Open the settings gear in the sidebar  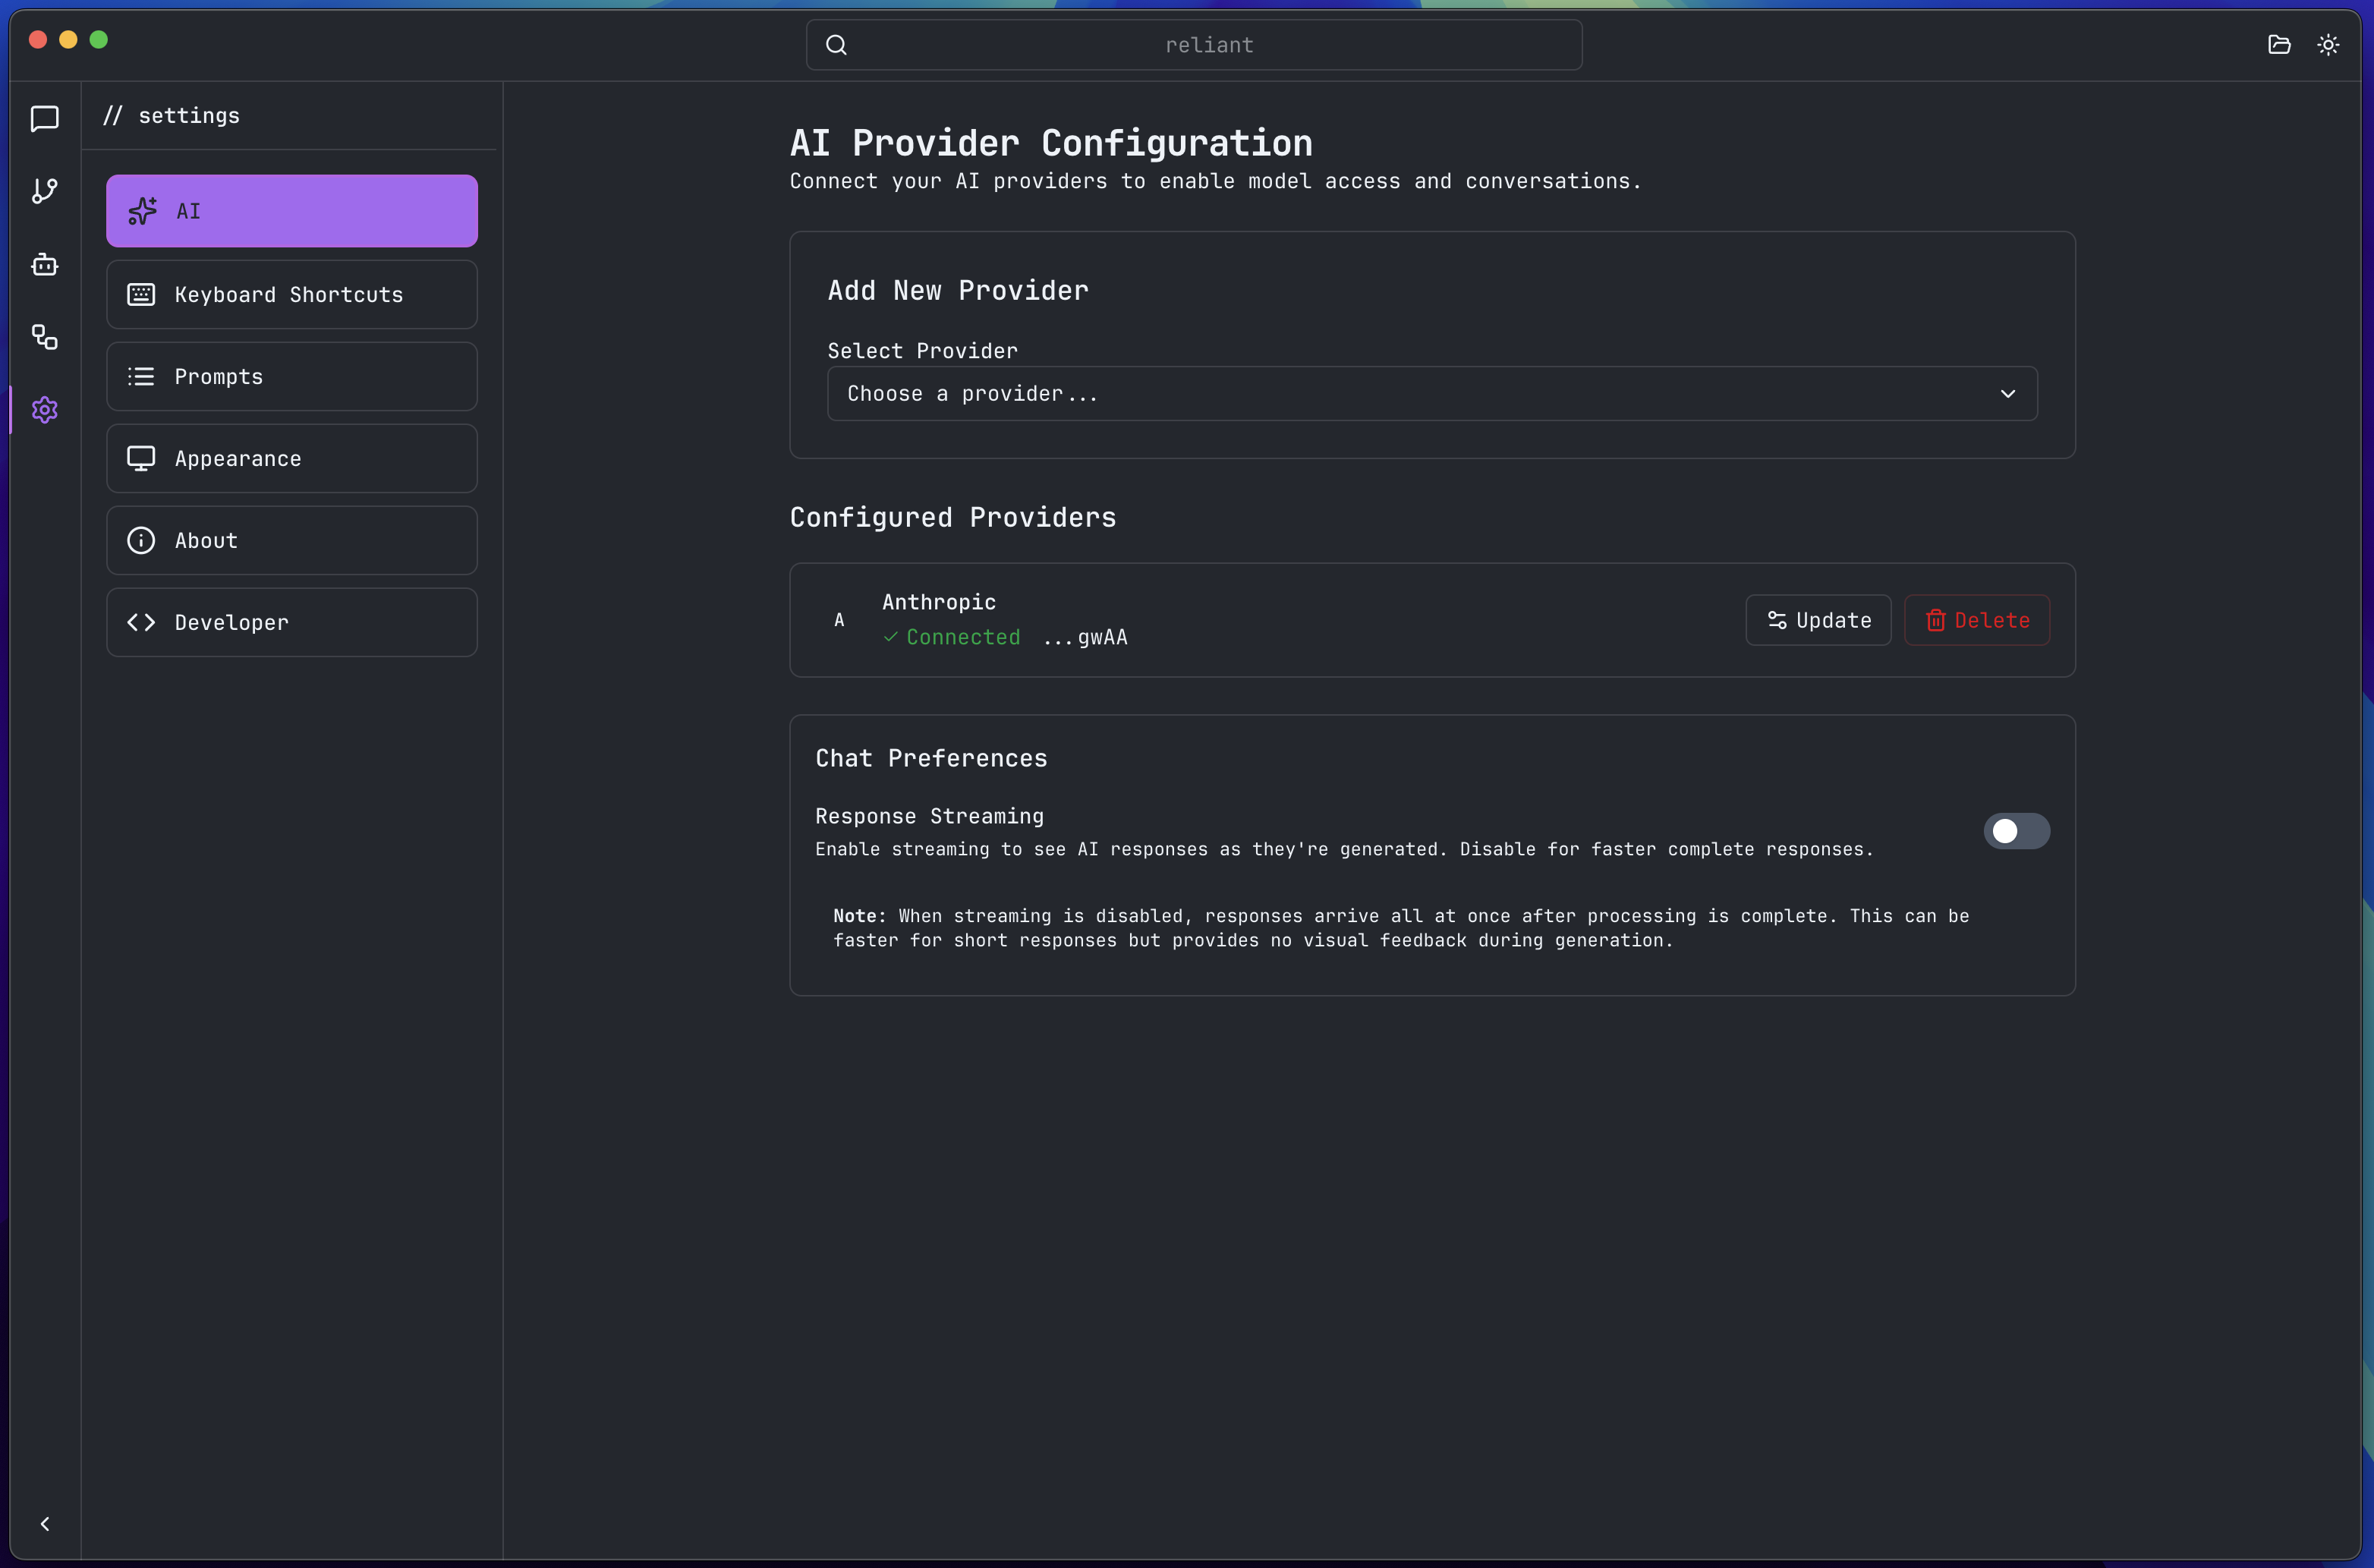44,410
